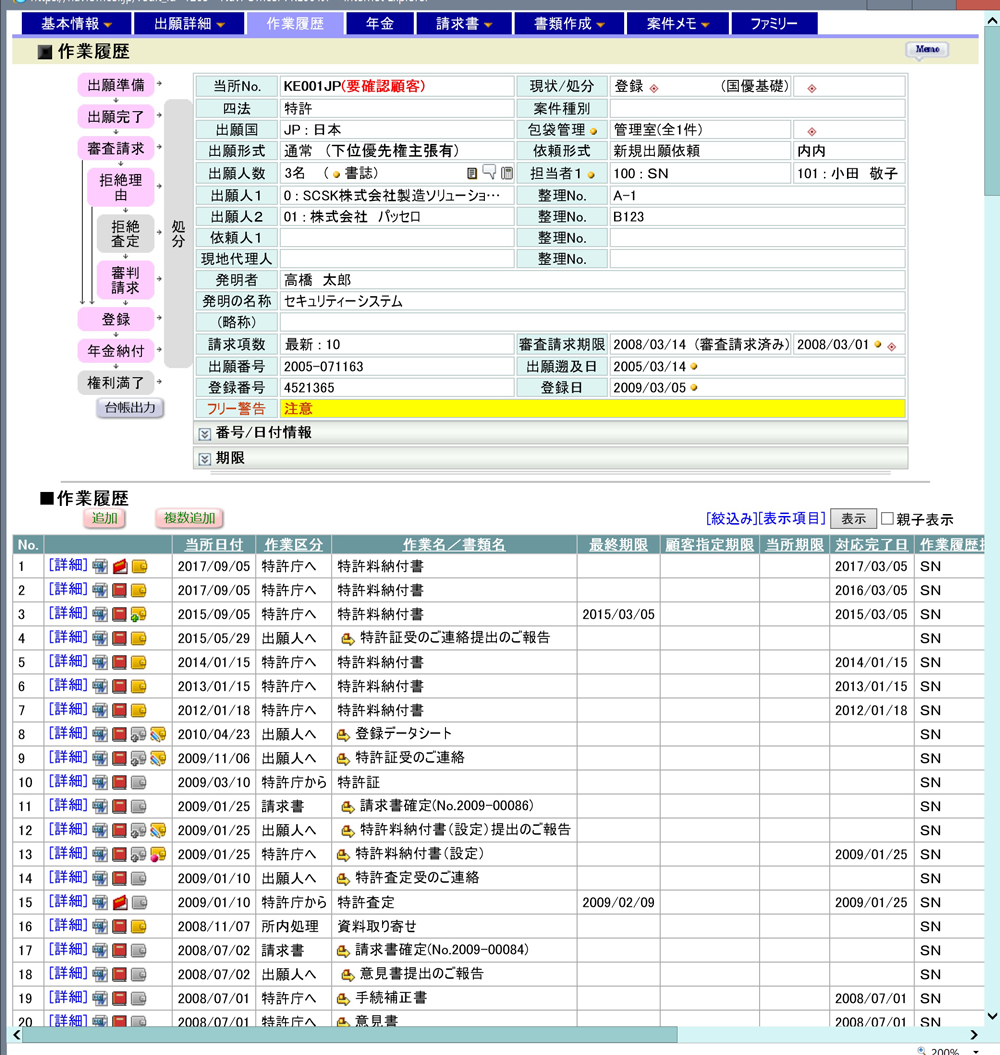The width and height of the screenshot is (1000, 1055).
Task: Select the 拒絶理由 workflow step
Action: click(121, 188)
